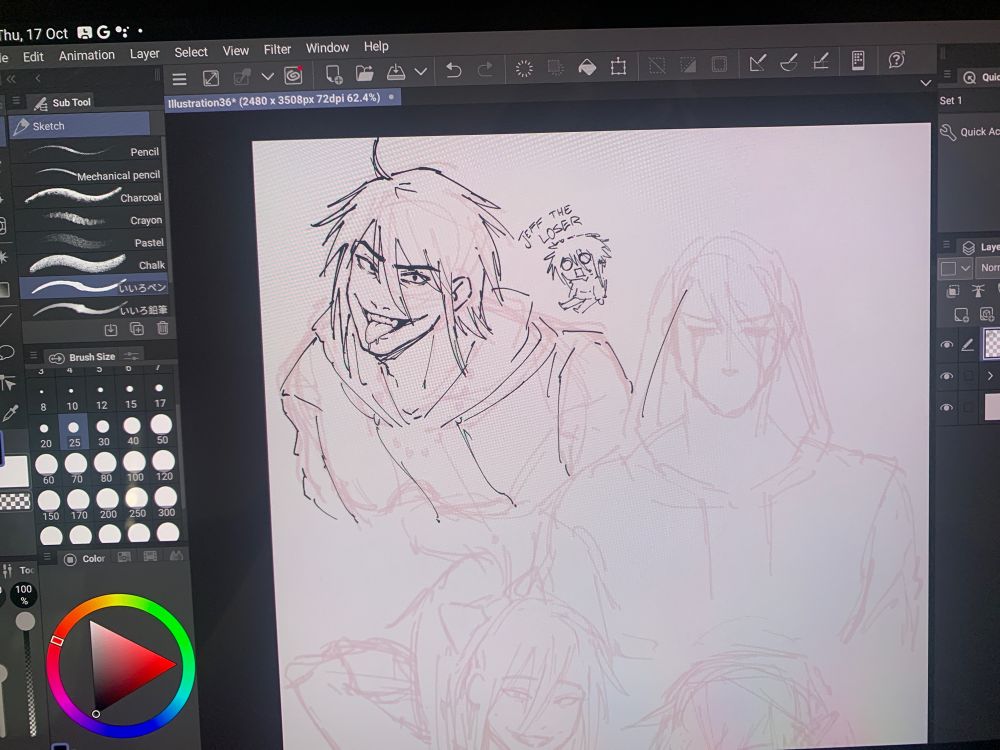Open the hamburger menu in the command bar
This screenshot has height=750, width=1000.
(x=180, y=78)
